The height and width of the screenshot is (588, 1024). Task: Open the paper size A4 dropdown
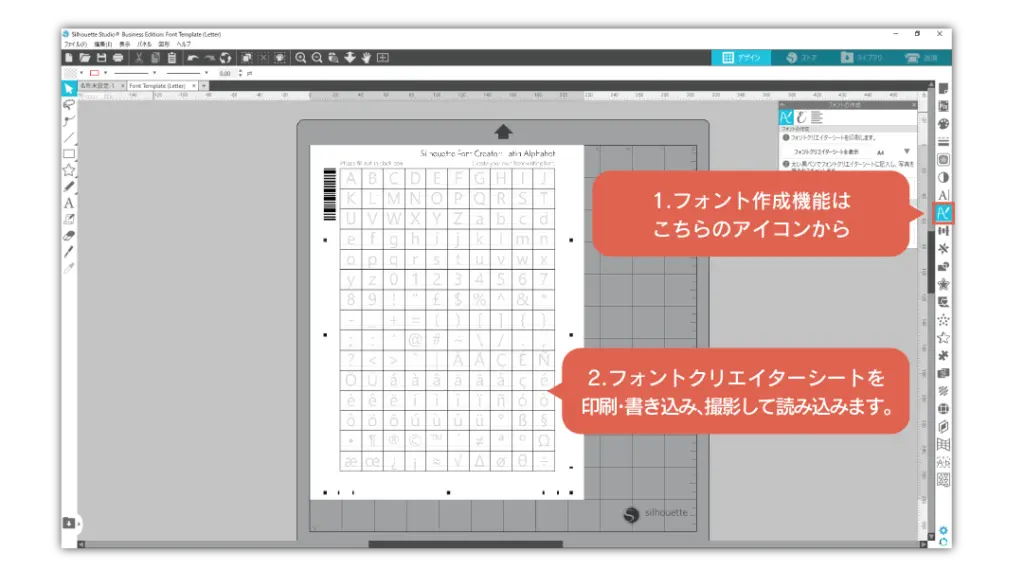pyautogui.click(x=906, y=151)
